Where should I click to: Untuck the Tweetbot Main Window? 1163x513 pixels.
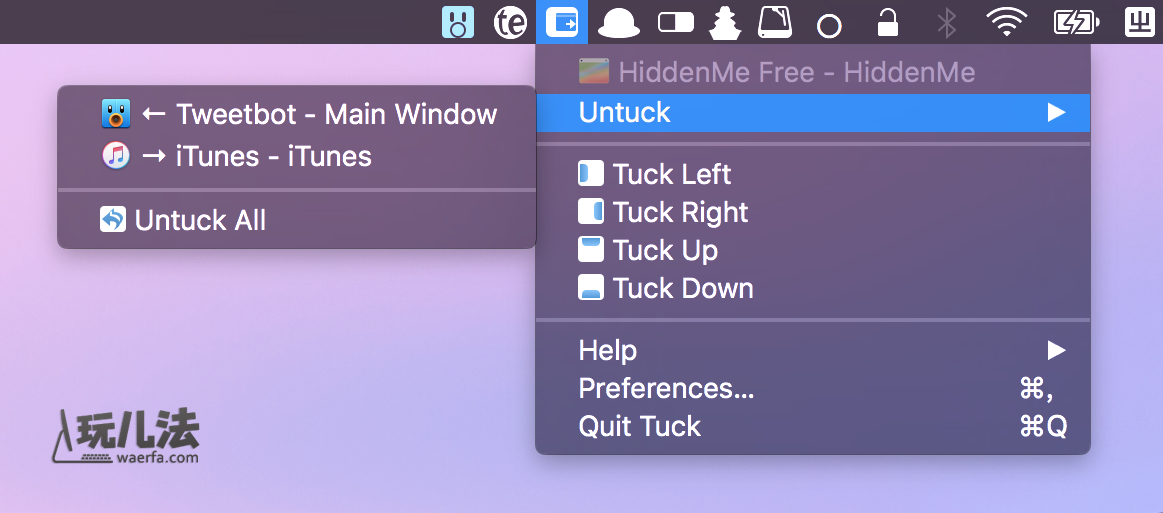[297, 113]
